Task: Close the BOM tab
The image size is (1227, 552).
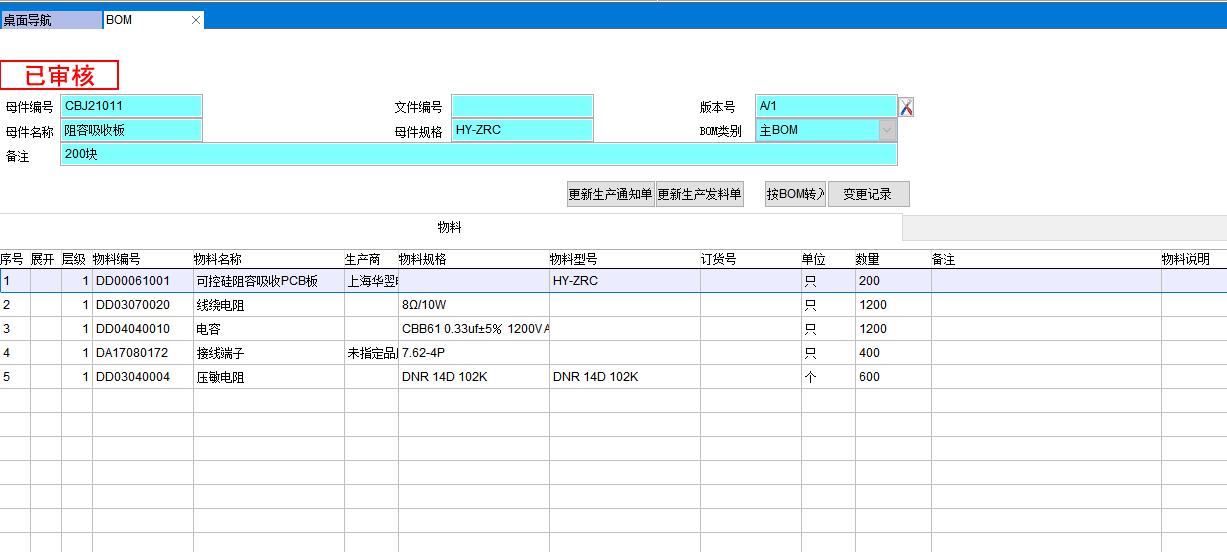Action: click(x=196, y=20)
